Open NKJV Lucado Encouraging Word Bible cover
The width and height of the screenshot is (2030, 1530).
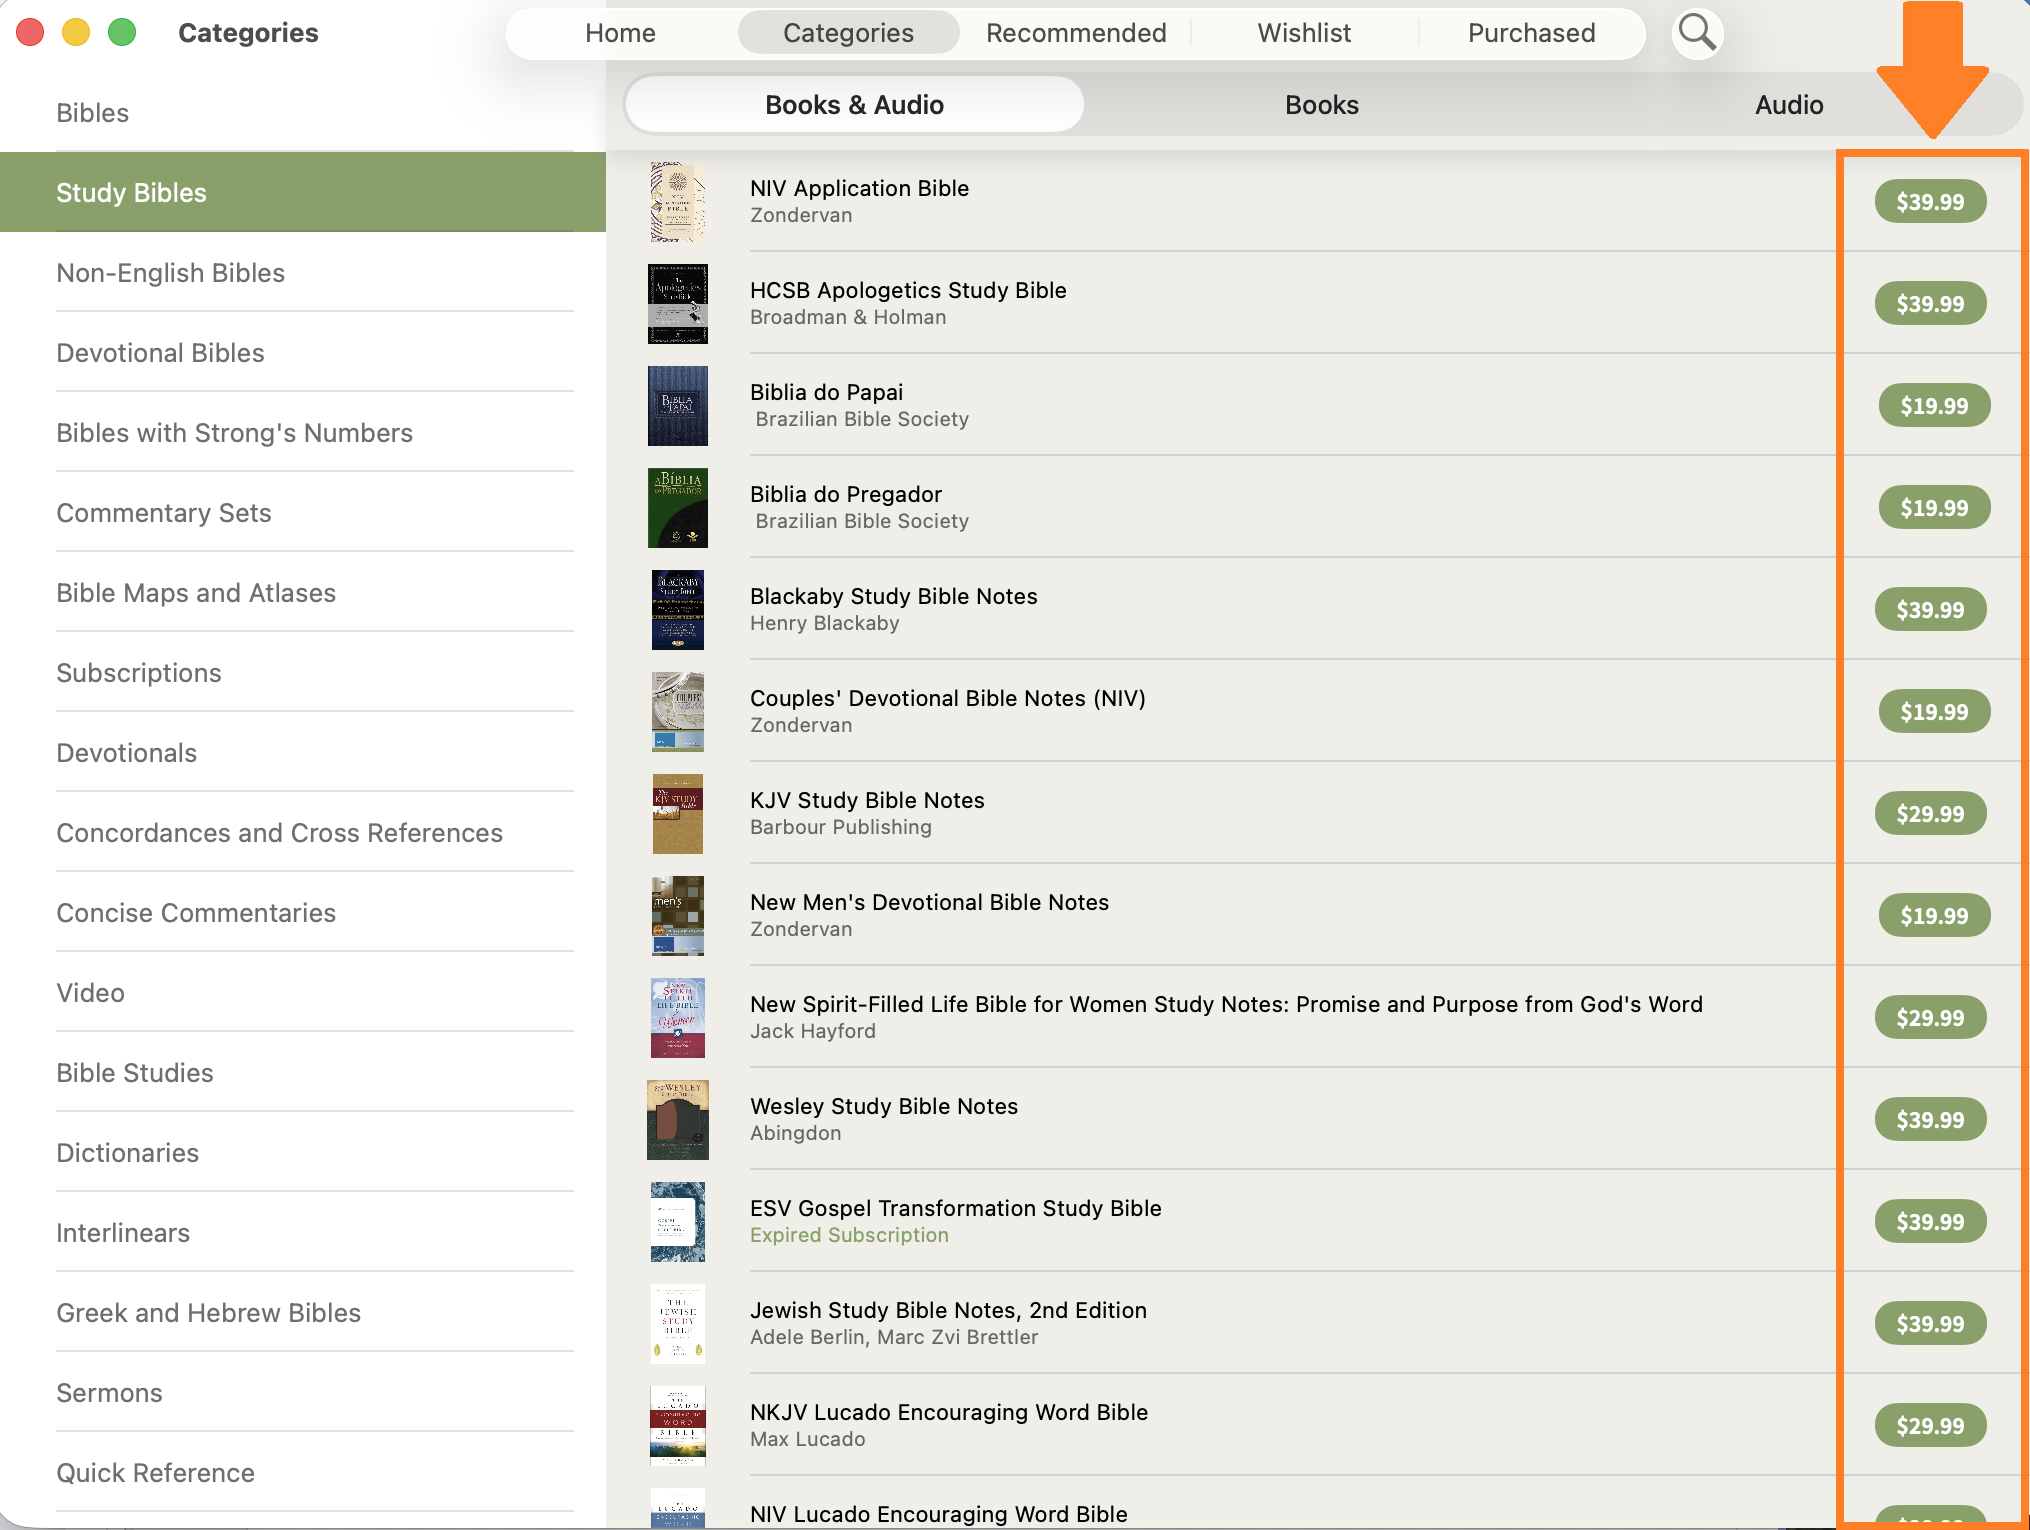pos(678,1426)
